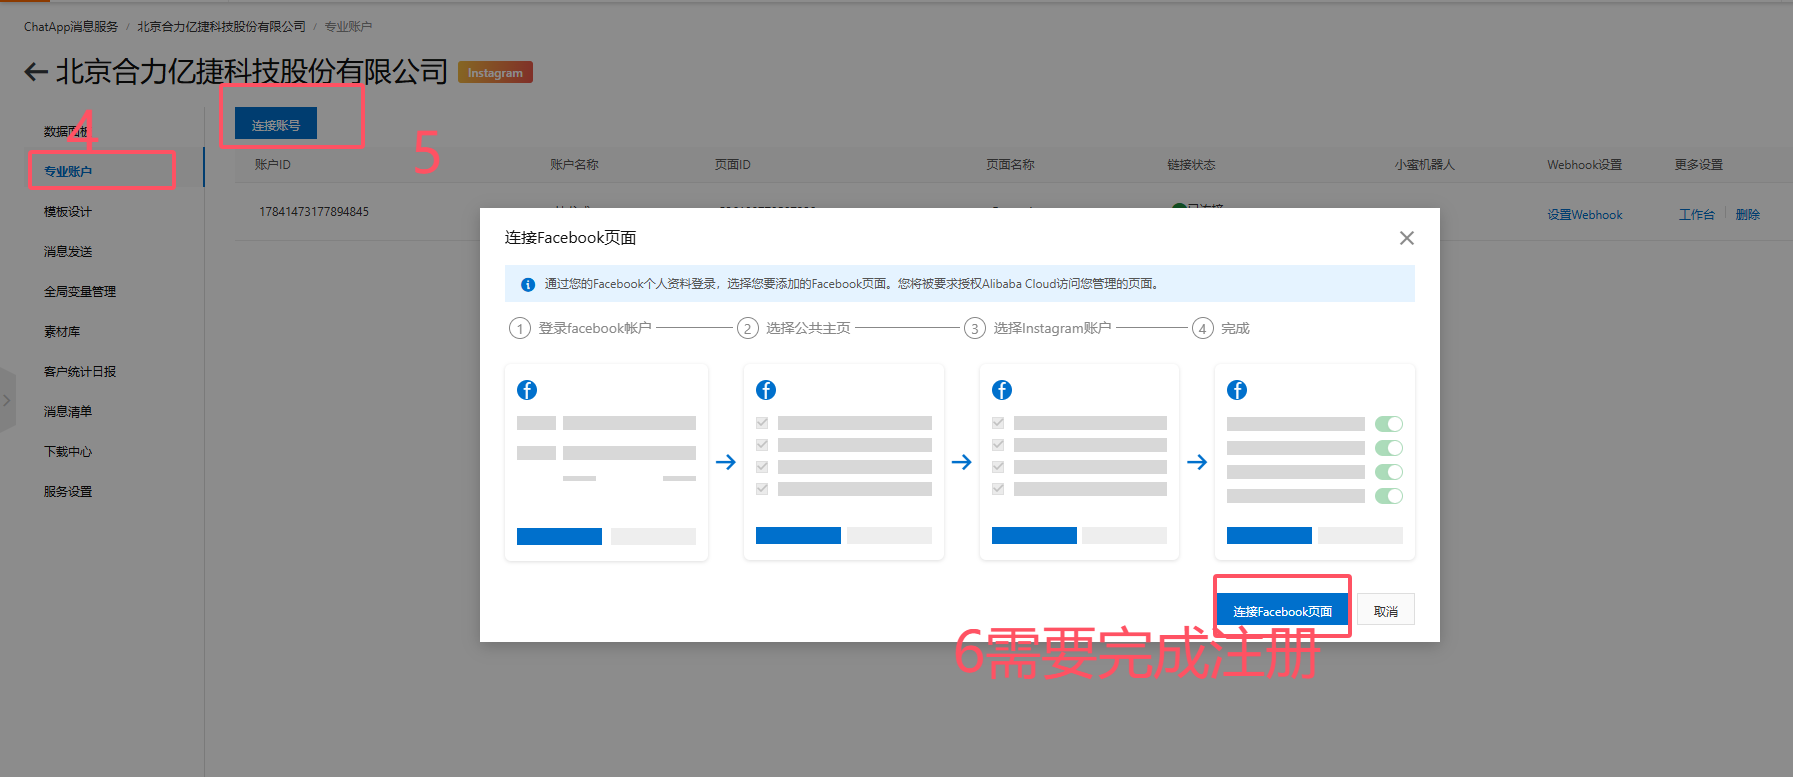Click the 连接账号 button
This screenshot has height=777, width=1793.
[276, 124]
